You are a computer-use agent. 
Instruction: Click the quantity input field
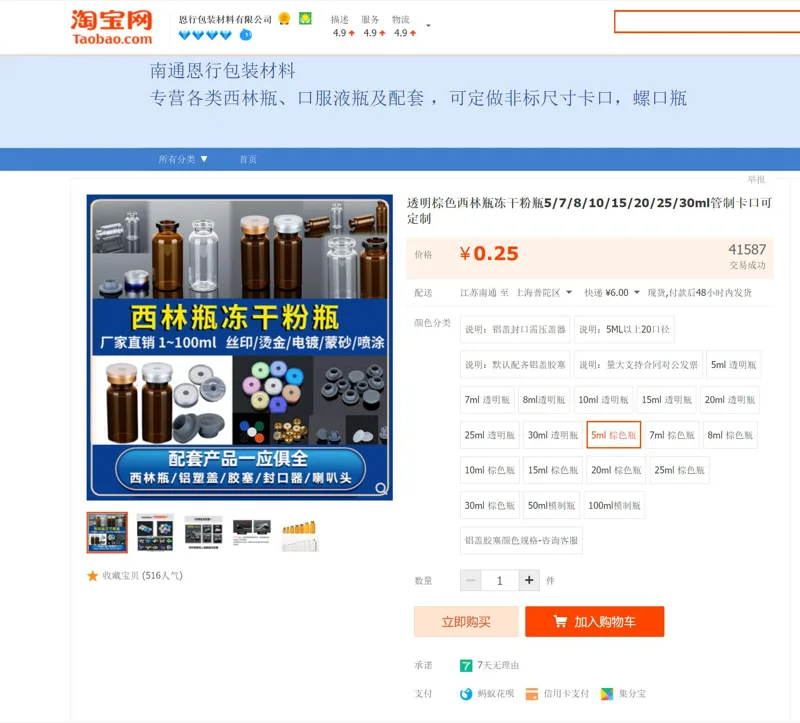pyautogui.click(x=499, y=581)
